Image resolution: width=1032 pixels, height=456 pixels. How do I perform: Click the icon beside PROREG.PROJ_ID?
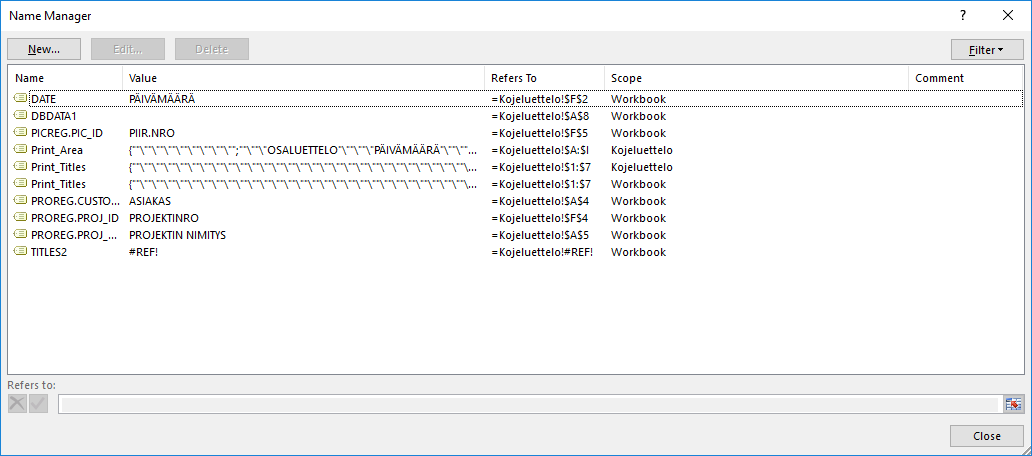(20, 218)
